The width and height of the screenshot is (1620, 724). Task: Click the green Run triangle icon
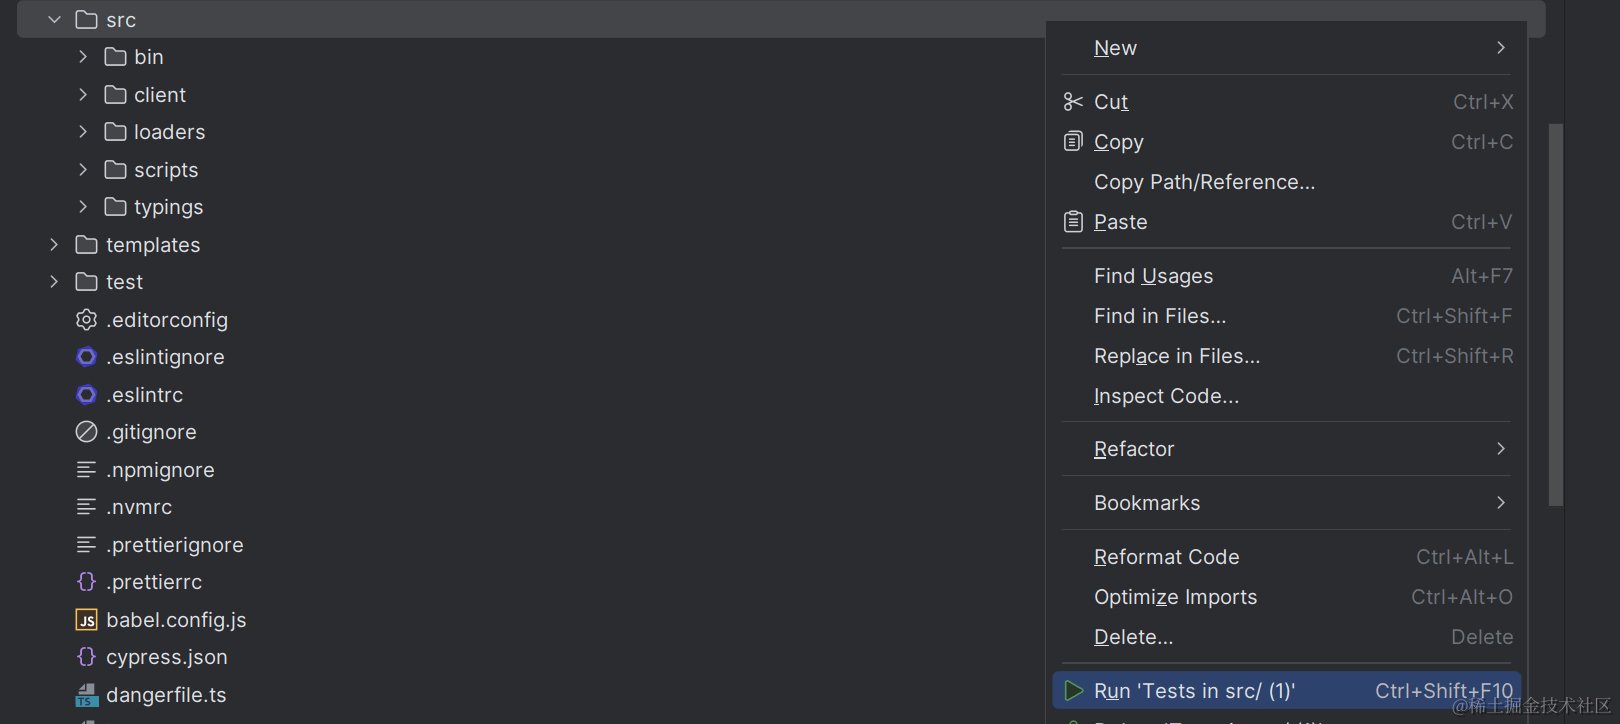1074,691
